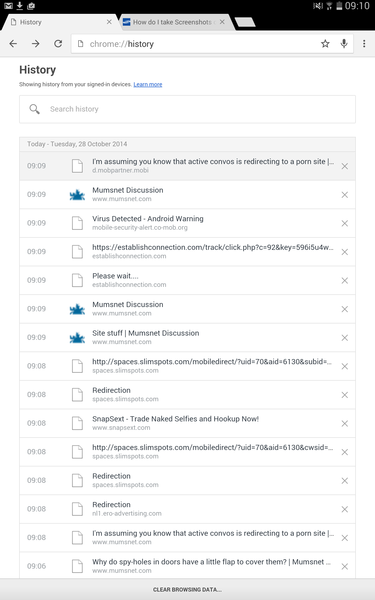Click the nl1.ero-advertising.com domain text
Image resolution: width=375 pixels, height=600 pixels.
click(x=127, y=514)
